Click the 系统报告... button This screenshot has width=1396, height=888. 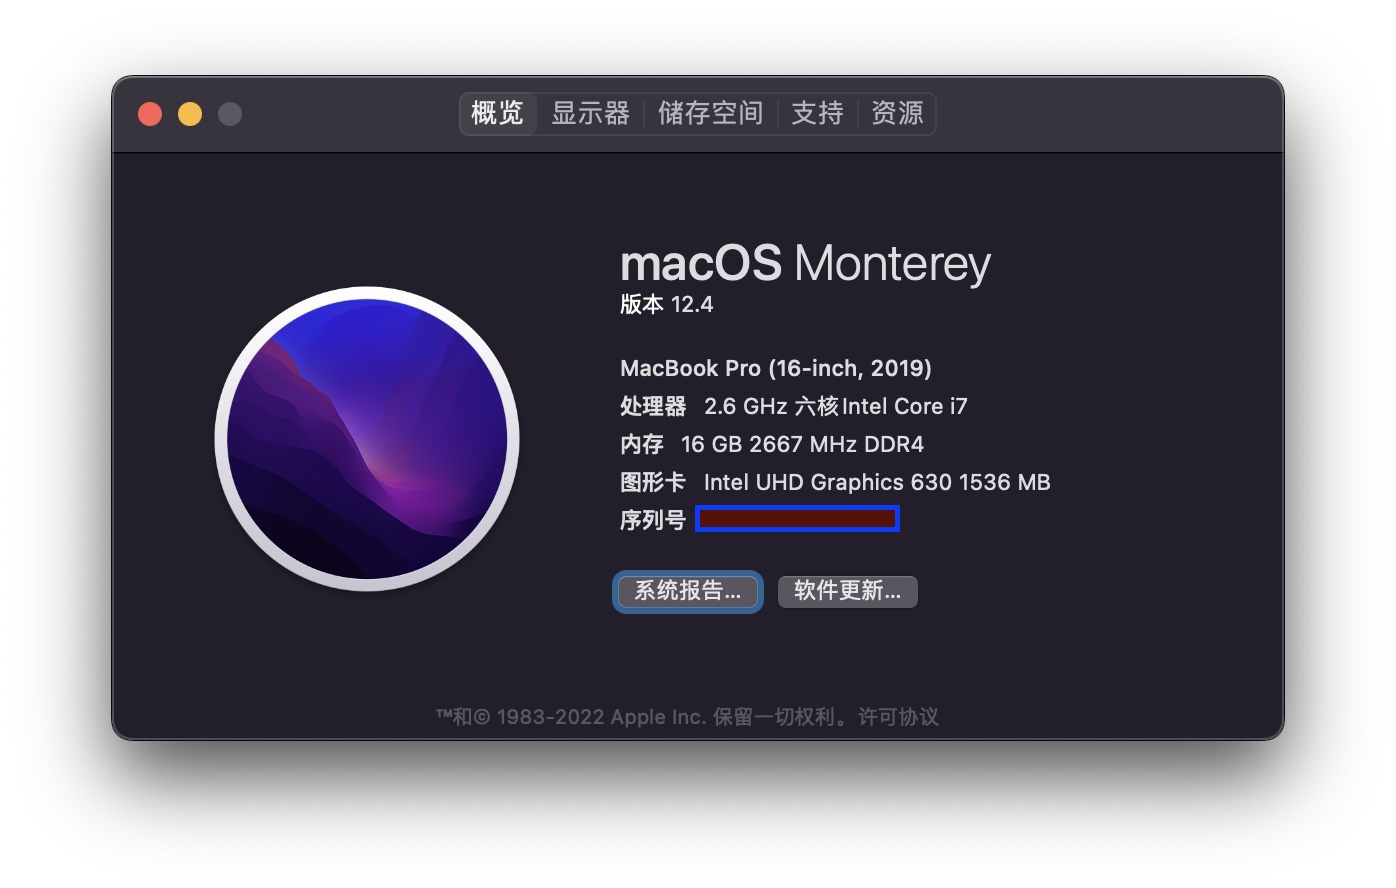point(688,591)
